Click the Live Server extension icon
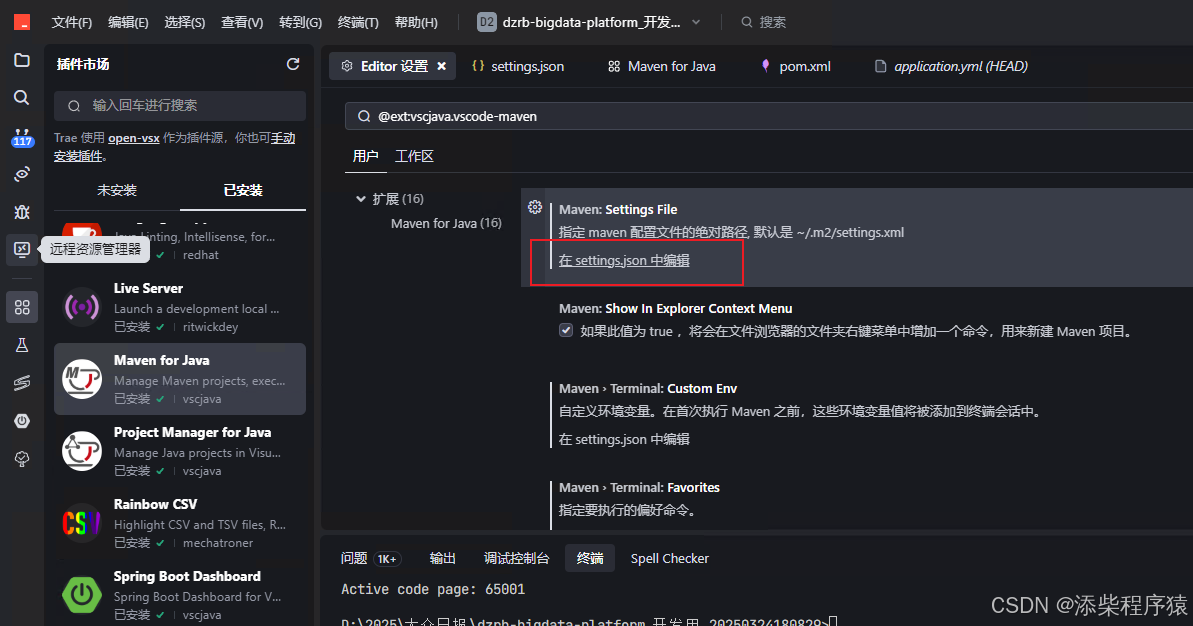The height and width of the screenshot is (626, 1193). [x=81, y=307]
